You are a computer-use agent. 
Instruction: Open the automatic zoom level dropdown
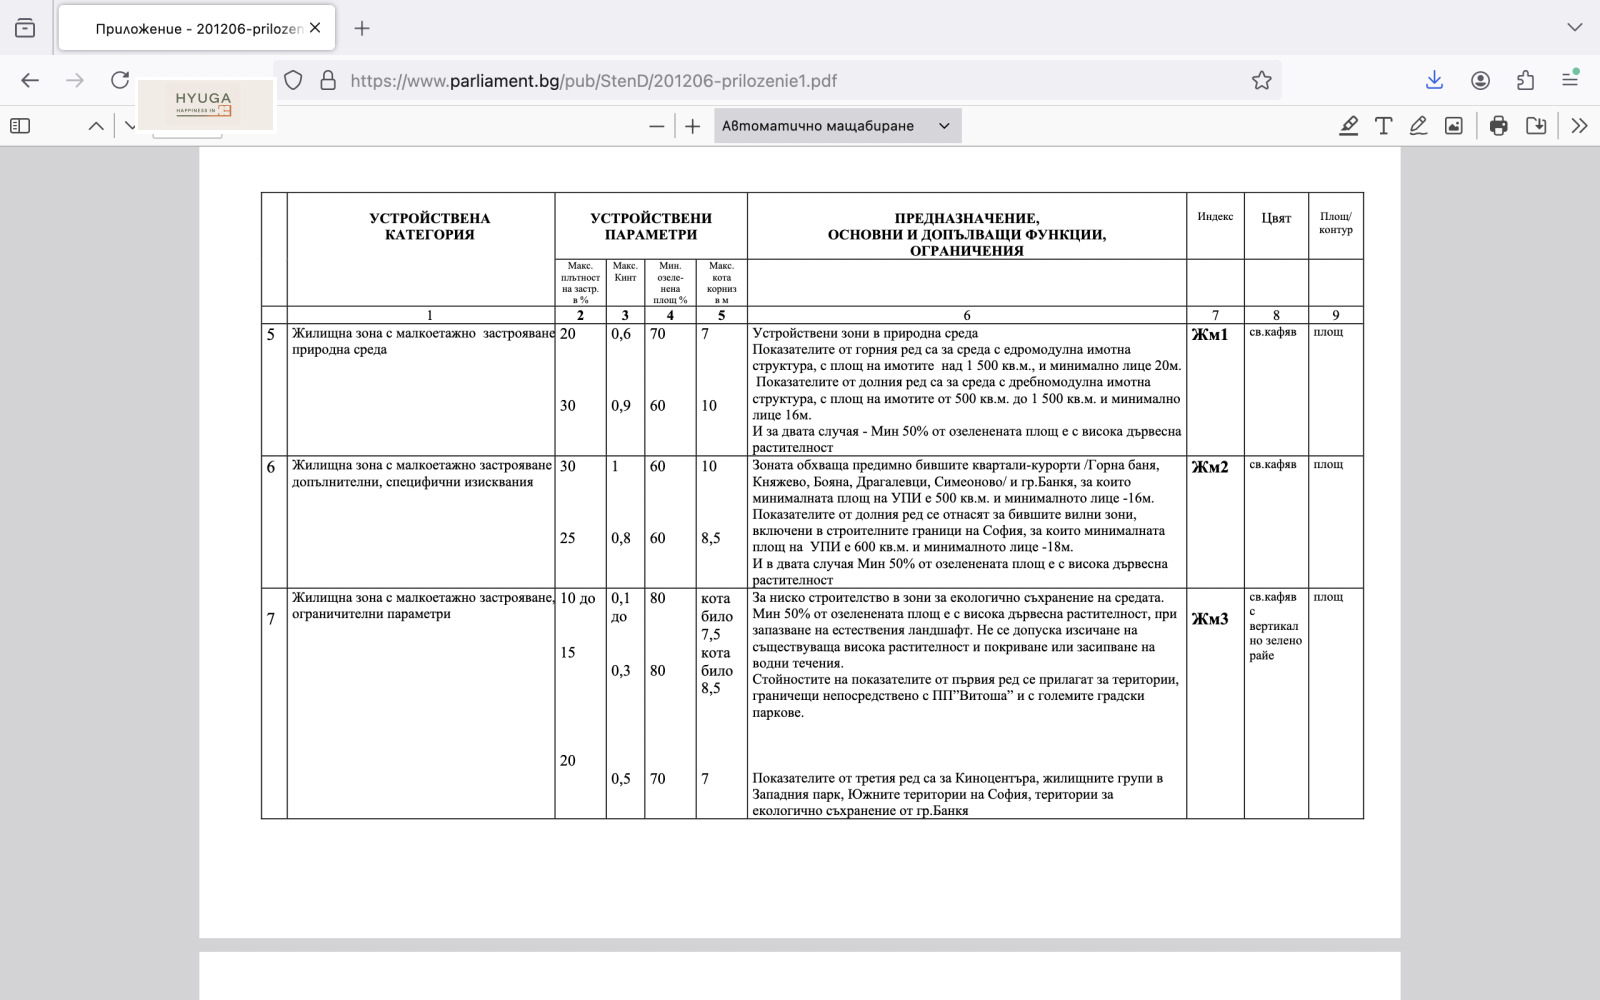point(837,126)
